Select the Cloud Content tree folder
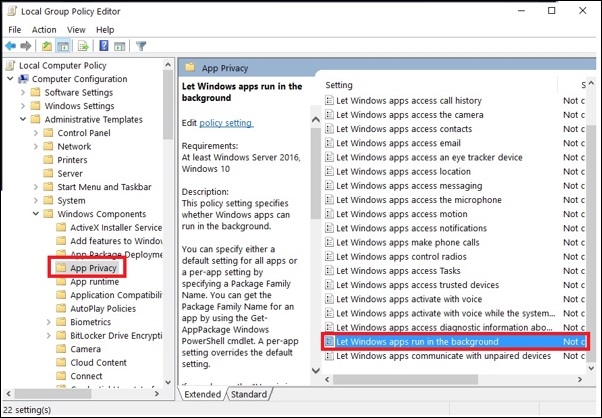 tap(91, 362)
